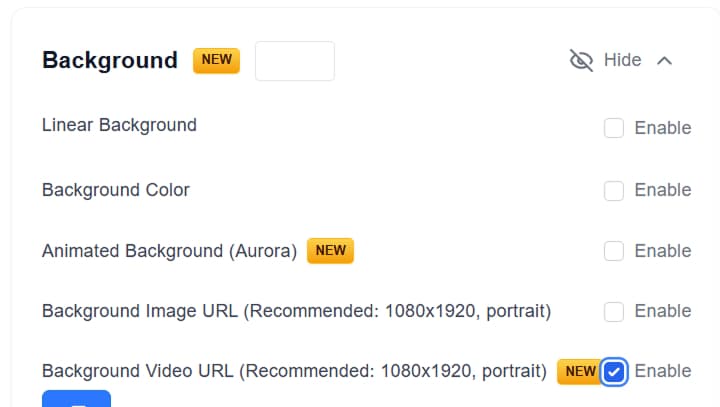Tick the Background Image URL checkbox
Viewport: 720px width, 407px height.
coord(614,312)
